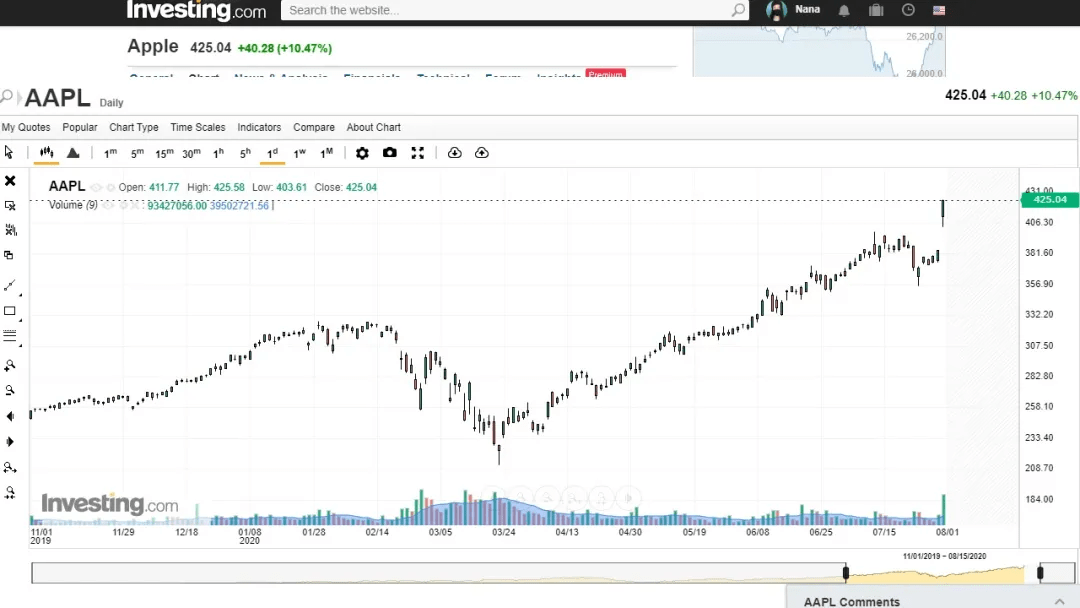The image size is (1080, 608).
Task: Select the arrow cursor tool
Action: [x=9, y=152]
